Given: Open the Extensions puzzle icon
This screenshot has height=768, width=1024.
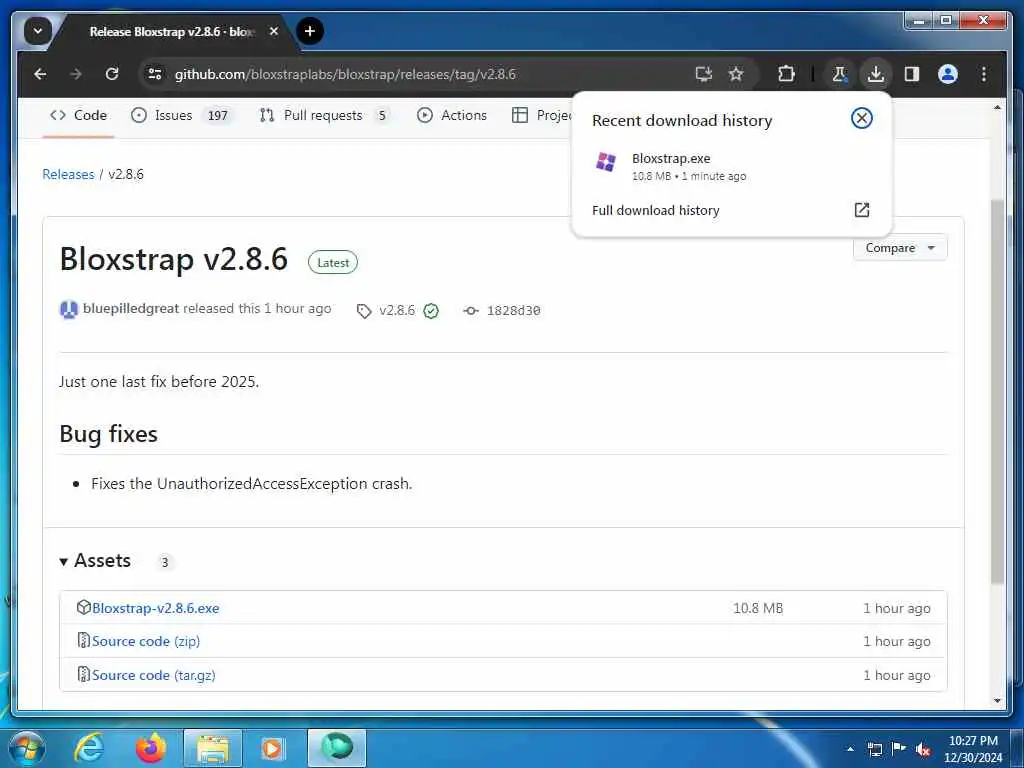Looking at the screenshot, I should tap(786, 74).
